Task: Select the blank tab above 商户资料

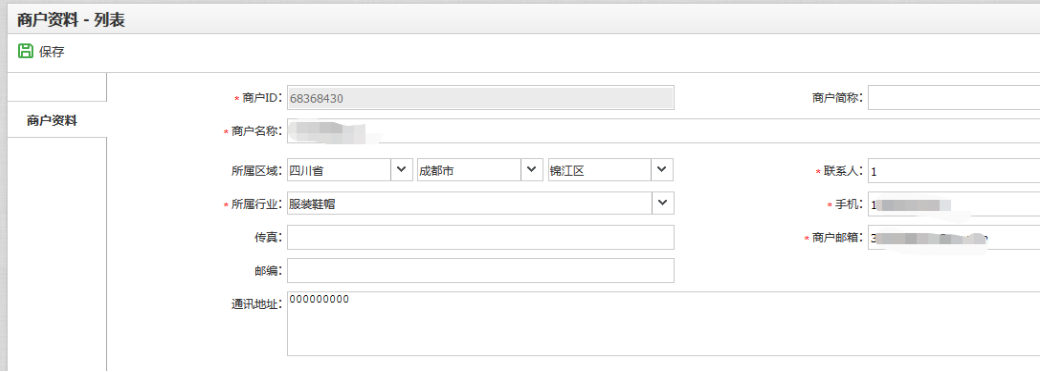Action: 57,87
